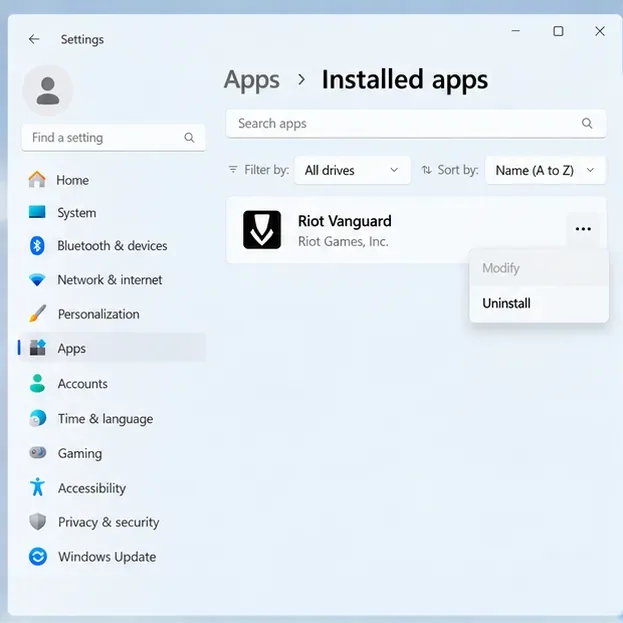Minimize the Settings window

pos(516,31)
